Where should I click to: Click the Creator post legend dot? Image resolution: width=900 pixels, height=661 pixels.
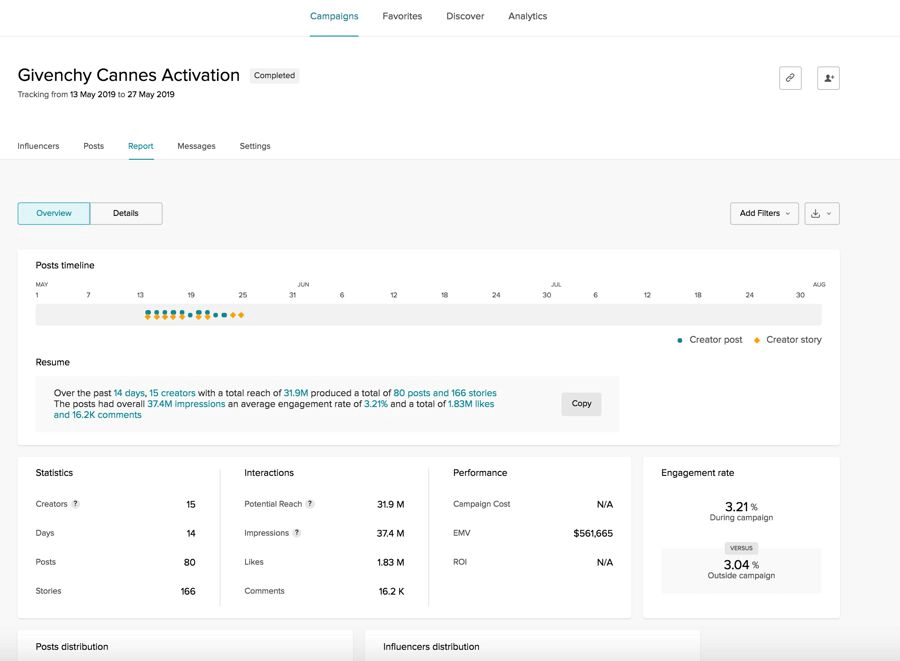681,340
